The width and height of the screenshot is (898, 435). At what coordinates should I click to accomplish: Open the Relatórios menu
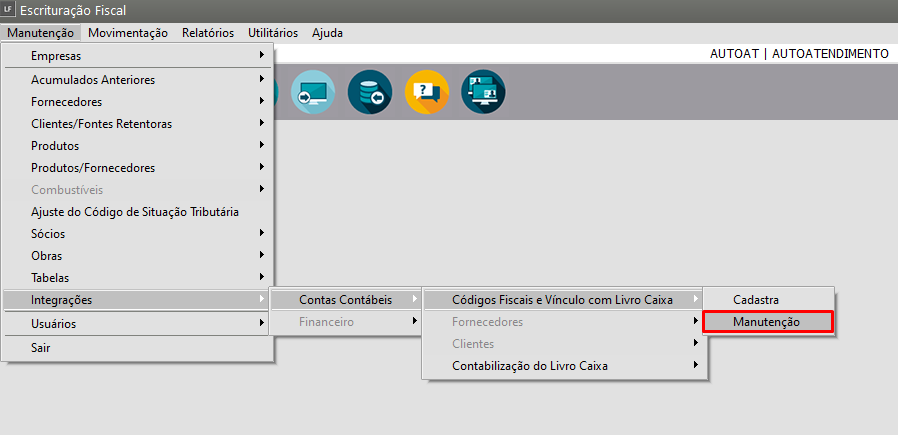[x=208, y=33]
